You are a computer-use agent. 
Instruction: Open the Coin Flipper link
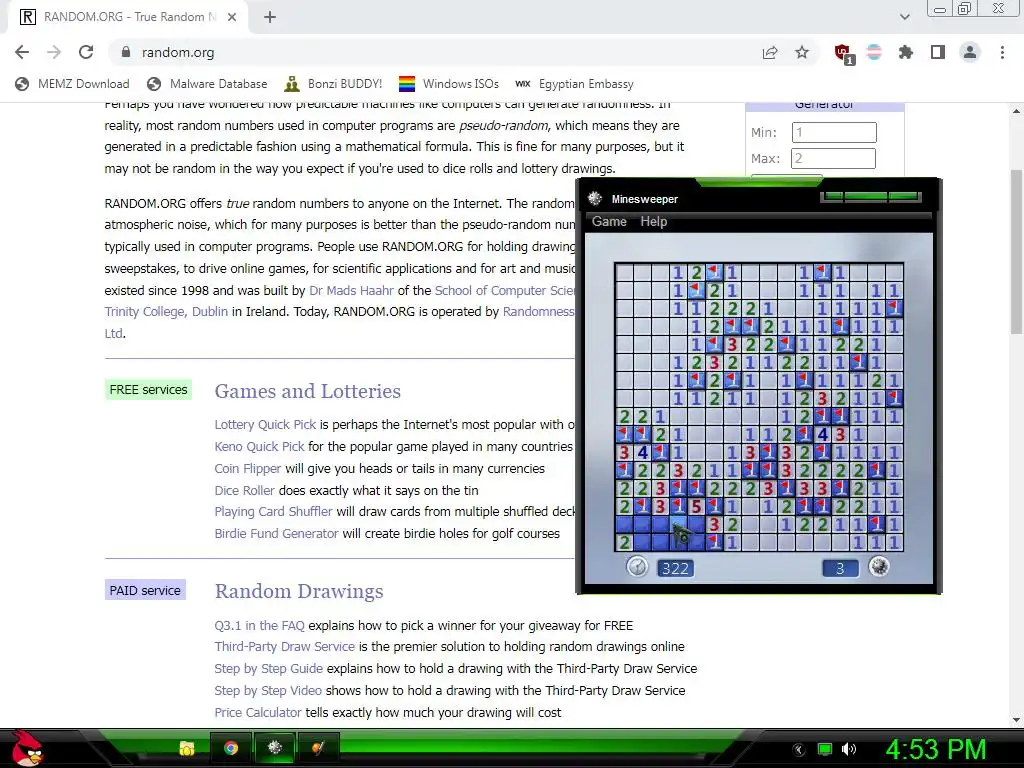pyautogui.click(x=248, y=469)
